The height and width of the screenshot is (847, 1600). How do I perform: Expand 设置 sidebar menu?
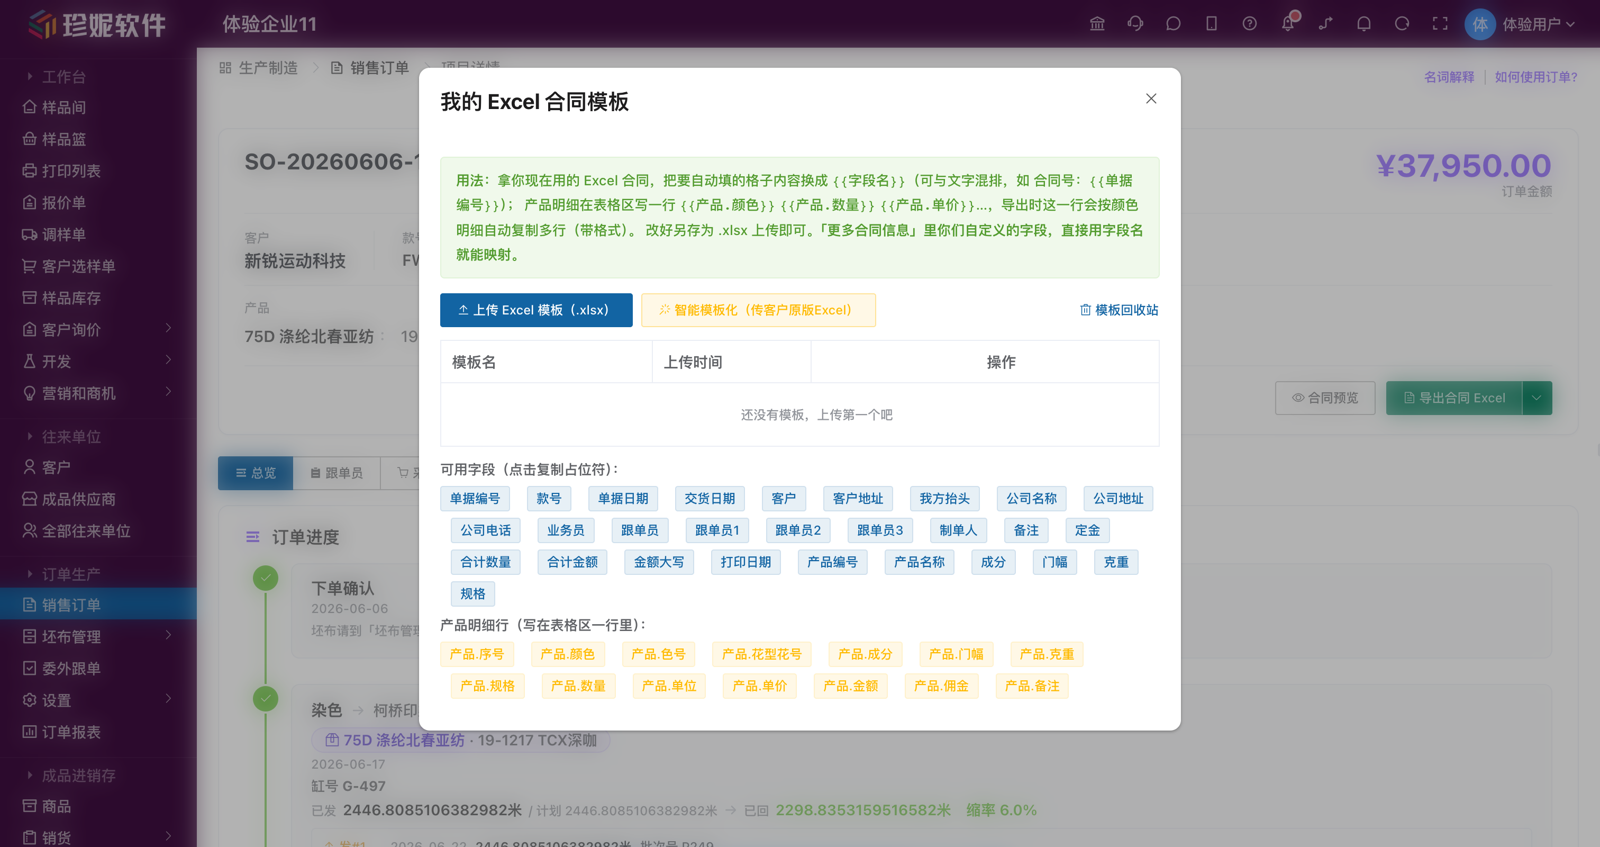(x=98, y=701)
